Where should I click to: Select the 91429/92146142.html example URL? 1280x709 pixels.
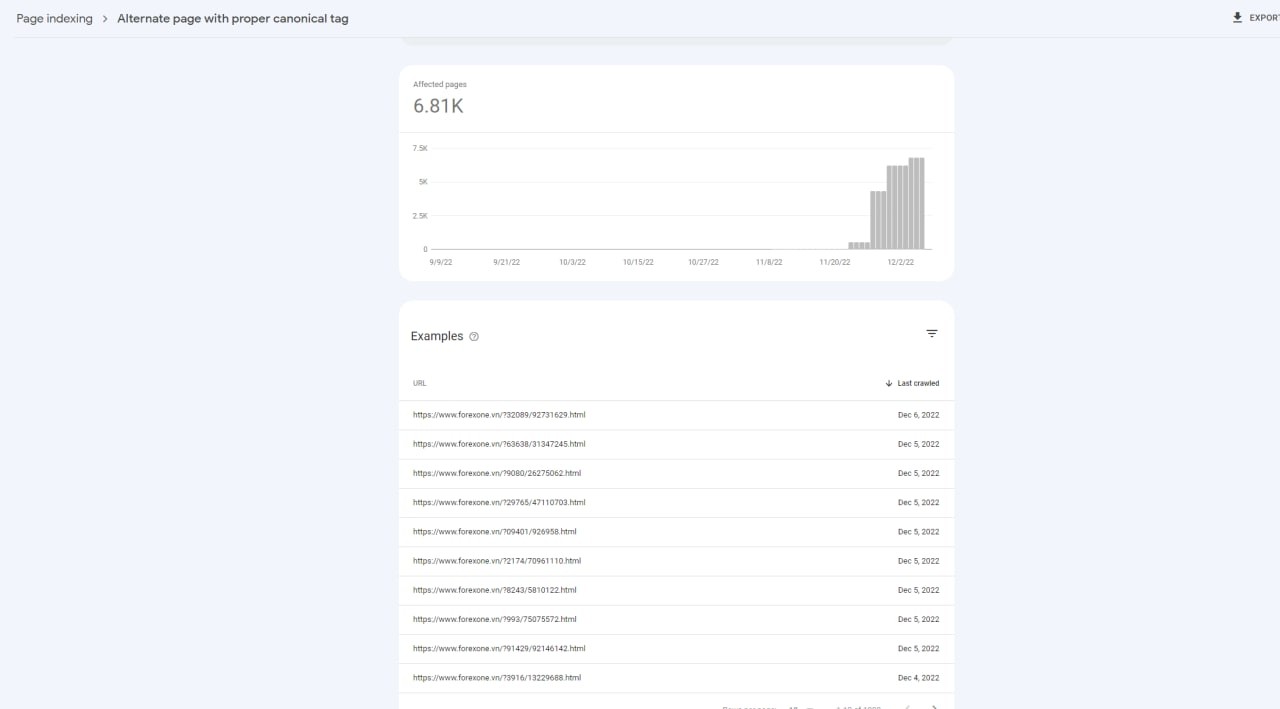point(499,648)
